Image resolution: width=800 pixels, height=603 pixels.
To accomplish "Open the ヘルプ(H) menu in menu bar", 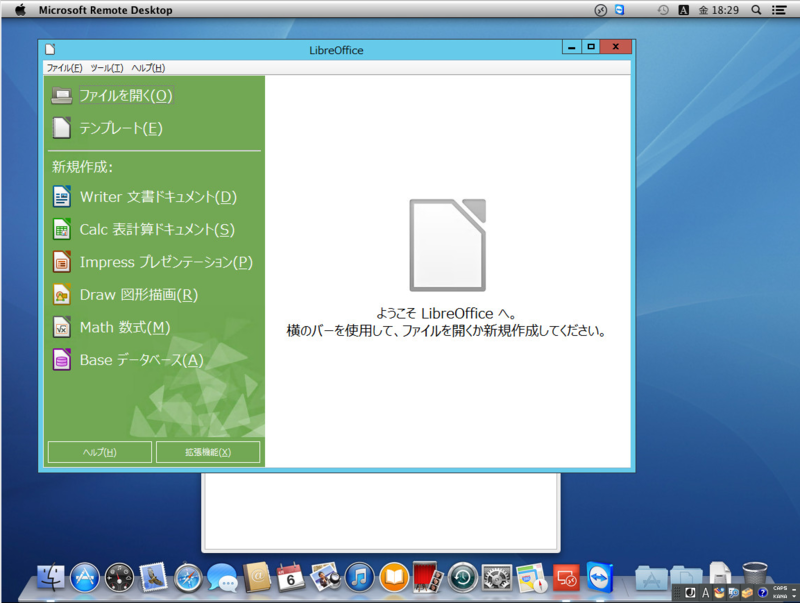I will tap(148, 68).
